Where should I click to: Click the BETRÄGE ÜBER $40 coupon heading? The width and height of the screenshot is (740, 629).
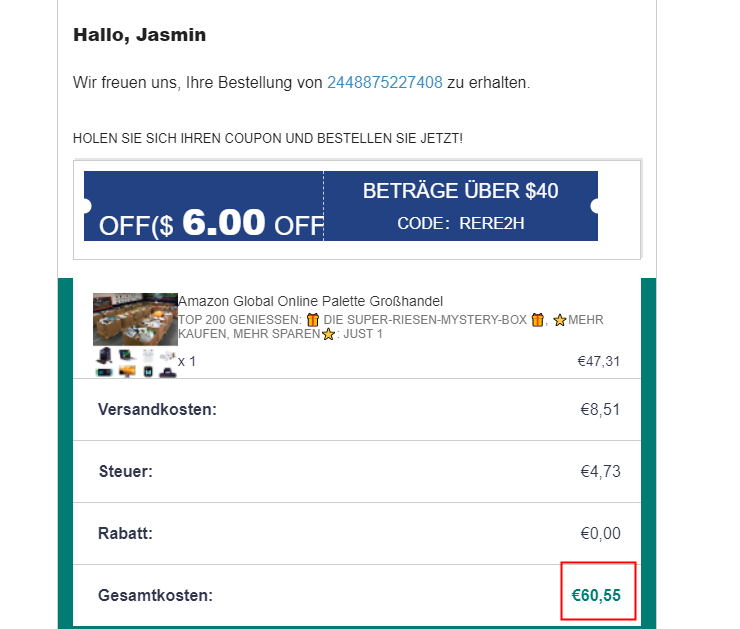tap(460, 191)
